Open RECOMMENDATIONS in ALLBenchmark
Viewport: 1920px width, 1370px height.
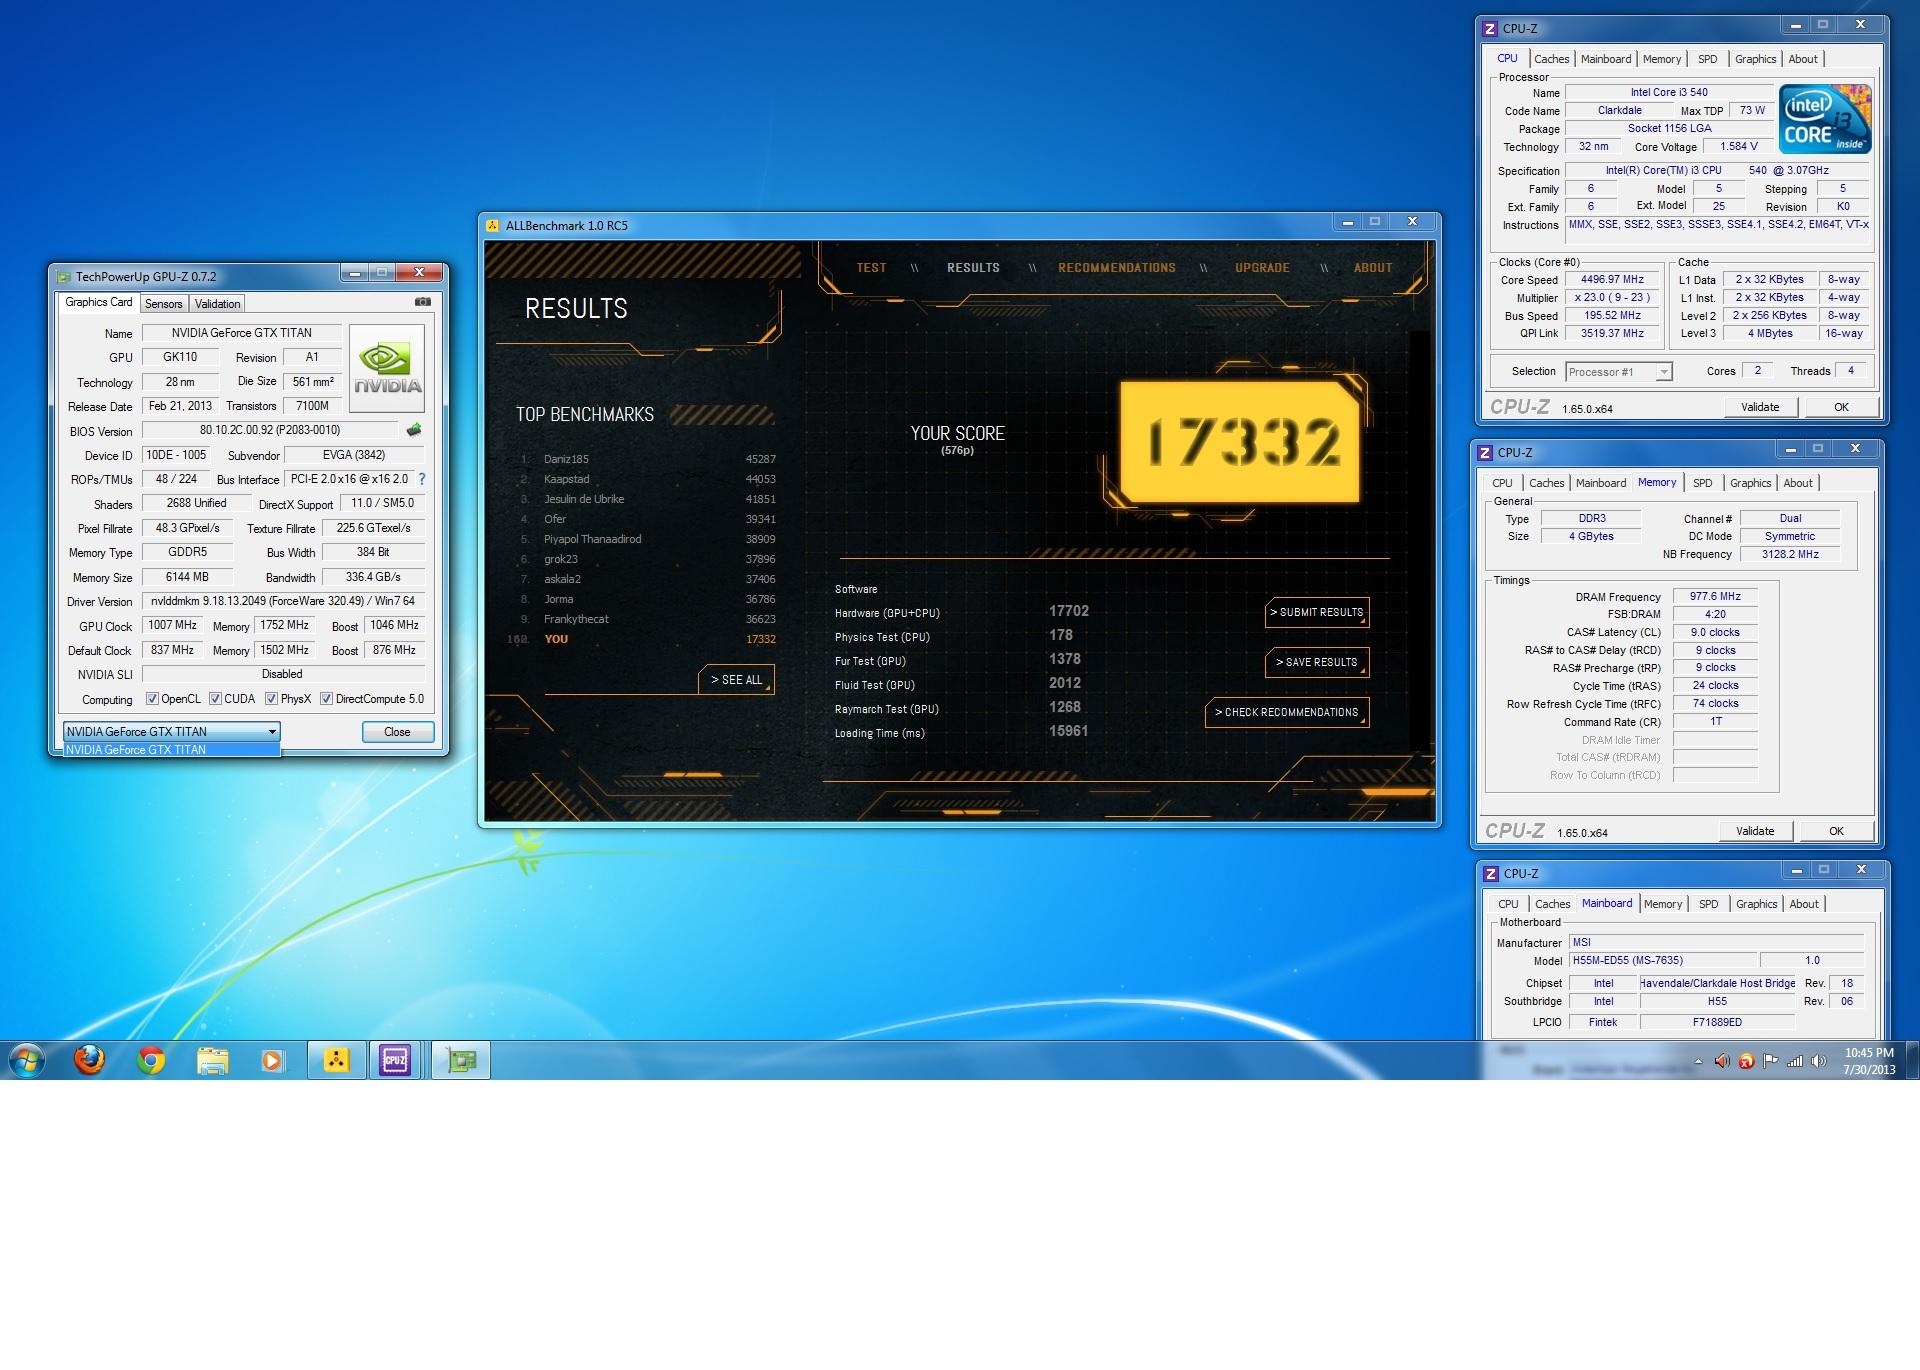pyautogui.click(x=1117, y=268)
